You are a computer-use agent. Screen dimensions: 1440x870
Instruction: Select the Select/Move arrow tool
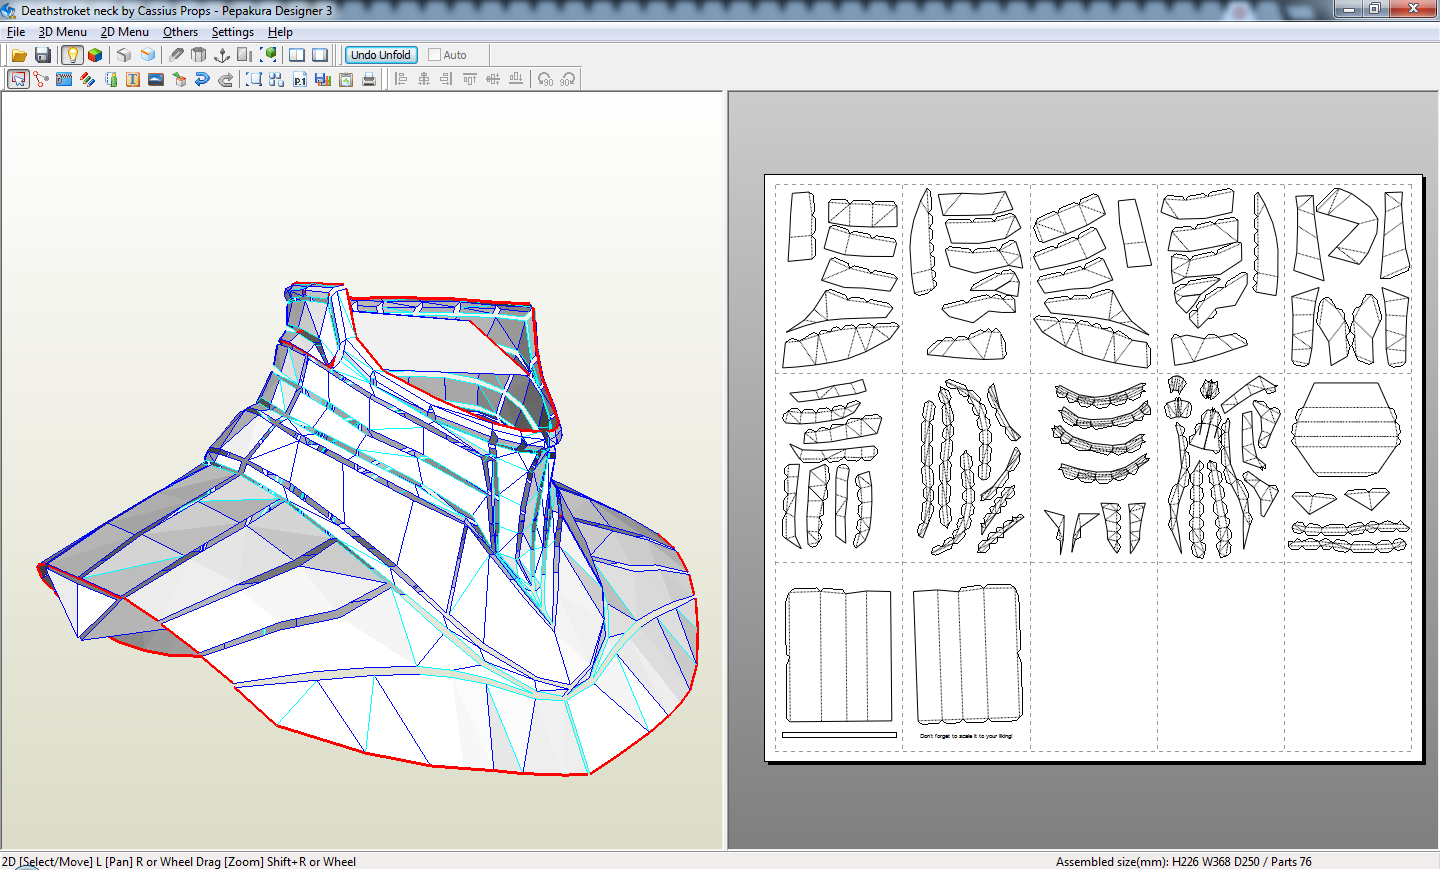18,79
